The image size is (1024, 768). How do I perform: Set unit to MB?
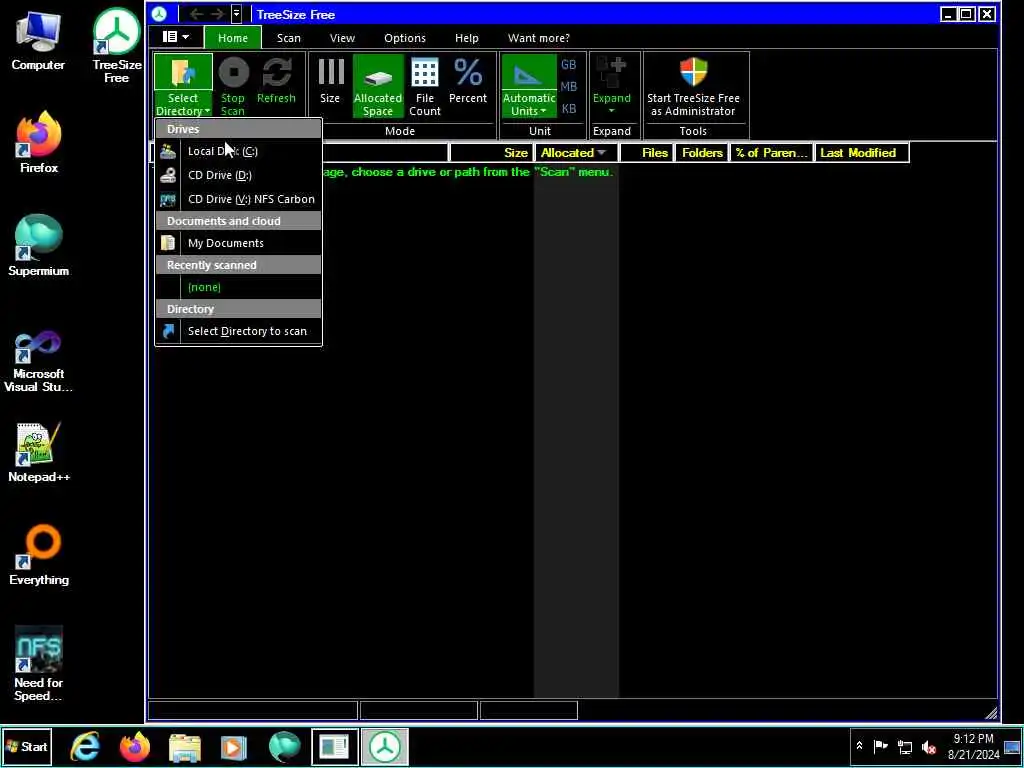(568, 86)
